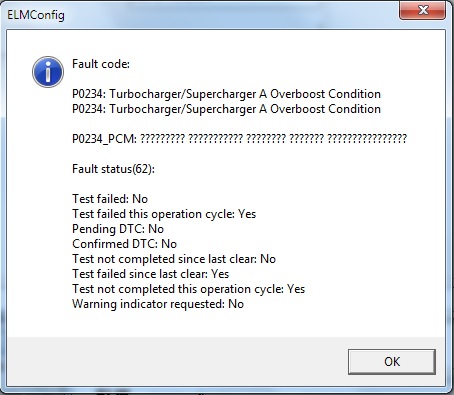The image size is (454, 395).
Task: Close the ELMConfig dialog with X
Action: tap(422, 10)
